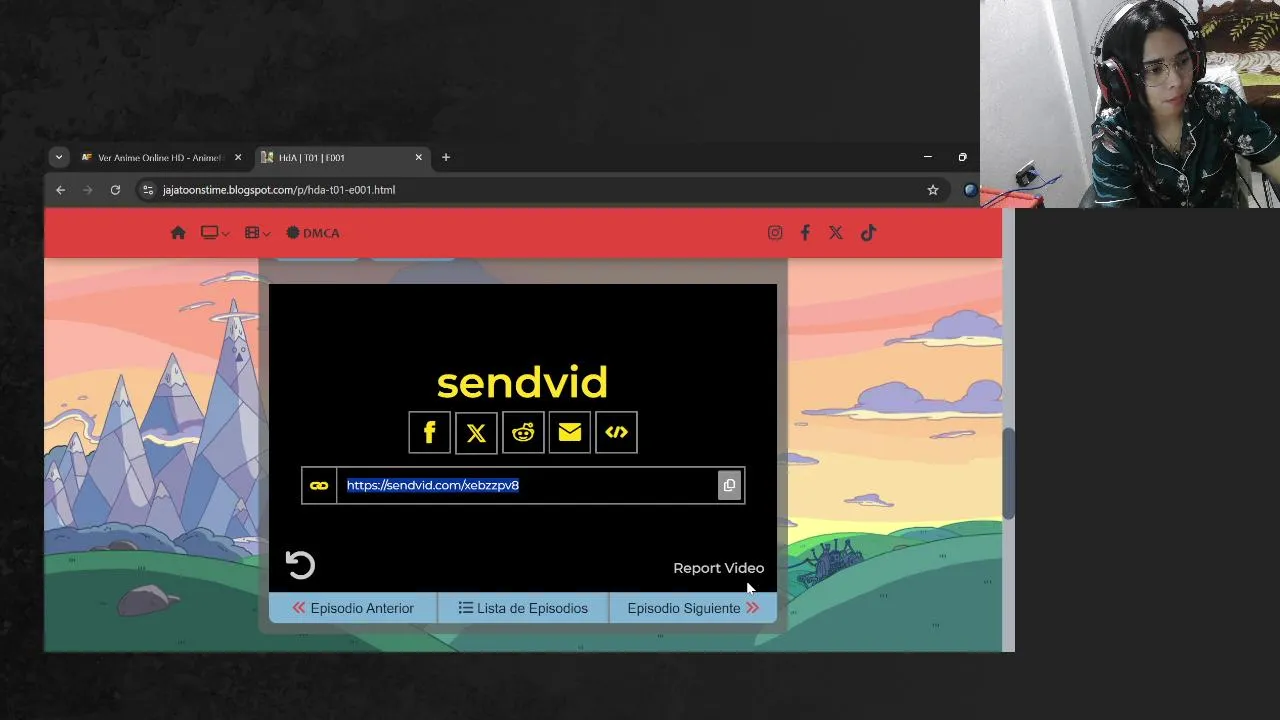This screenshot has height=720, width=1280.
Task: Bookmark this page with star icon
Action: click(x=933, y=190)
